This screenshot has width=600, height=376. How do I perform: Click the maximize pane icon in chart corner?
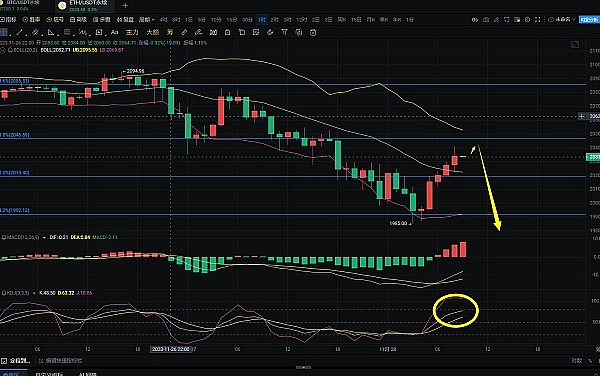pos(575,45)
